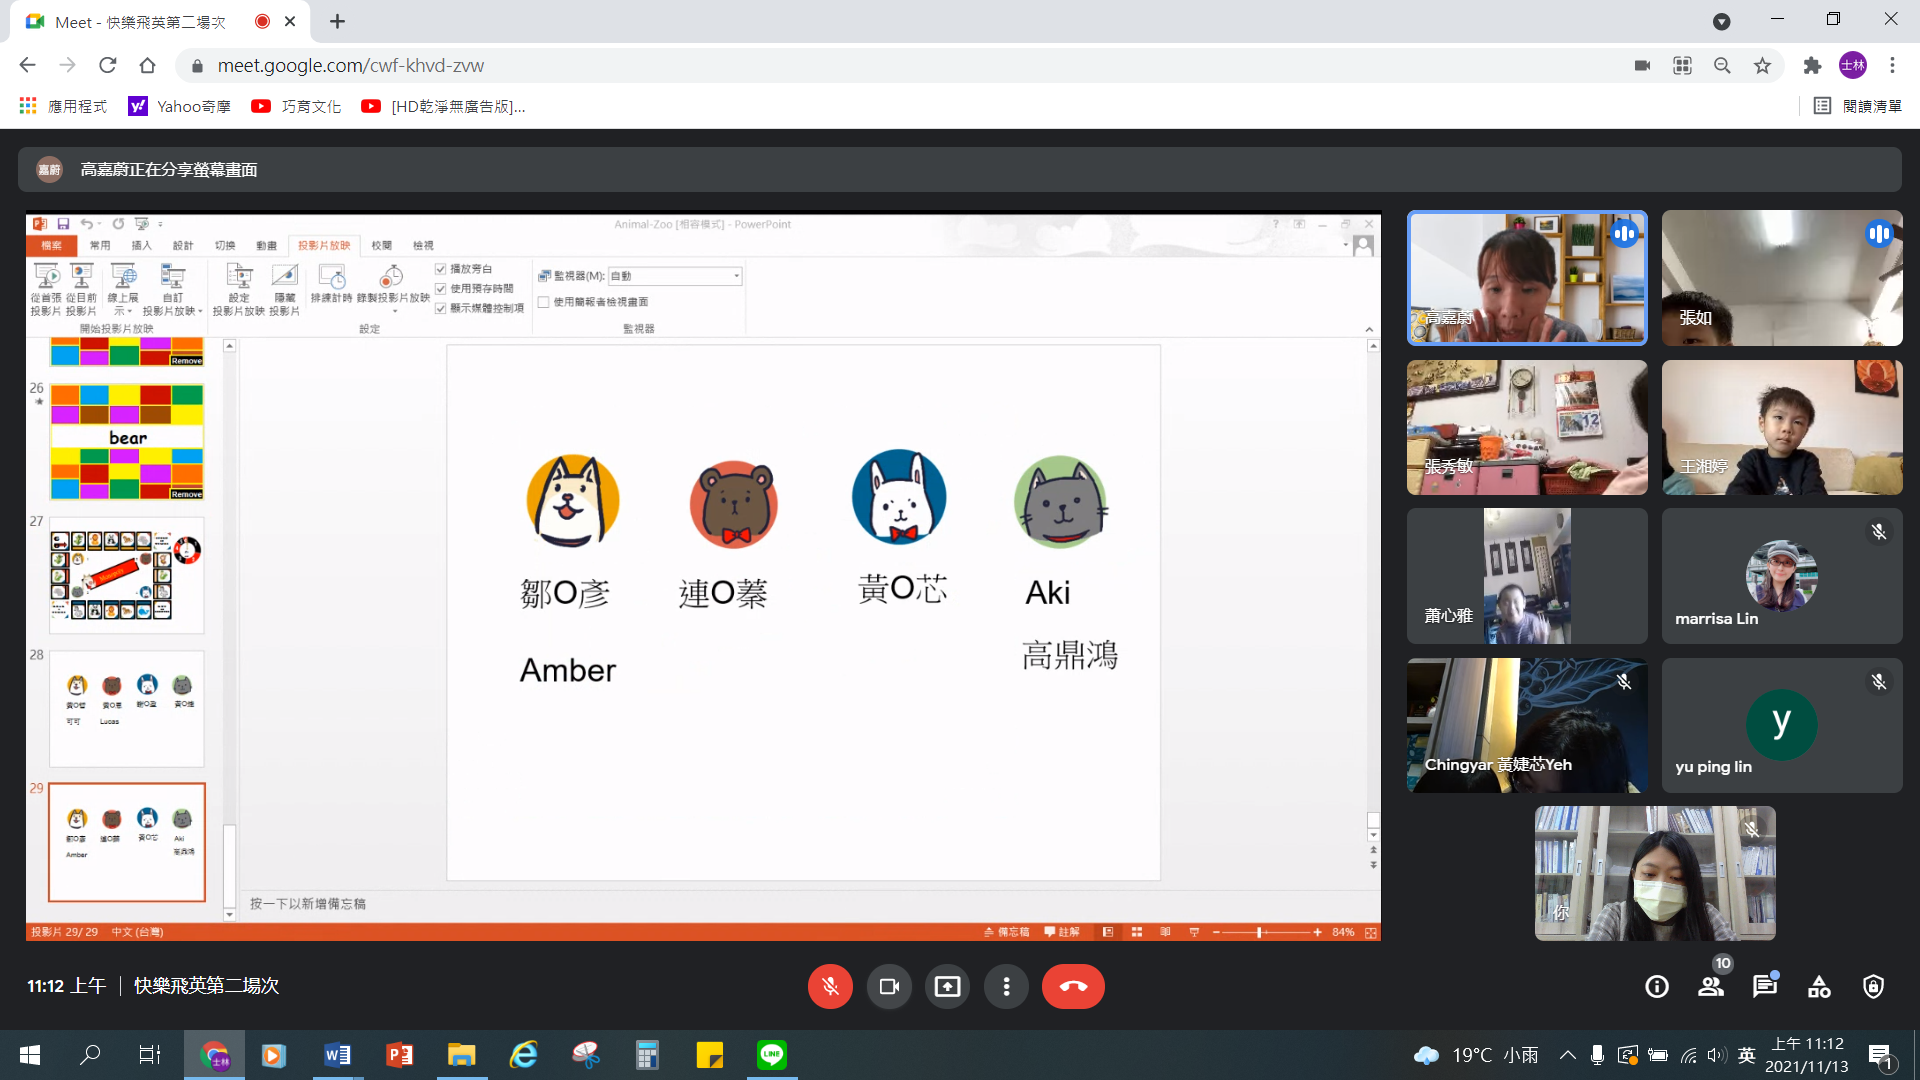
Task: Click 按一下以新增備忘稿 notes area
Action: (308, 904)
